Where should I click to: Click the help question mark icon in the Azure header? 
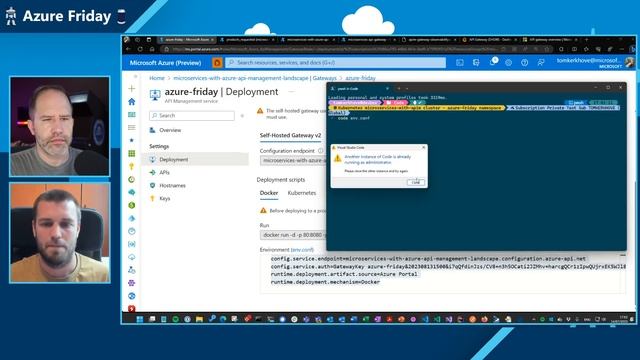[524, 62]
